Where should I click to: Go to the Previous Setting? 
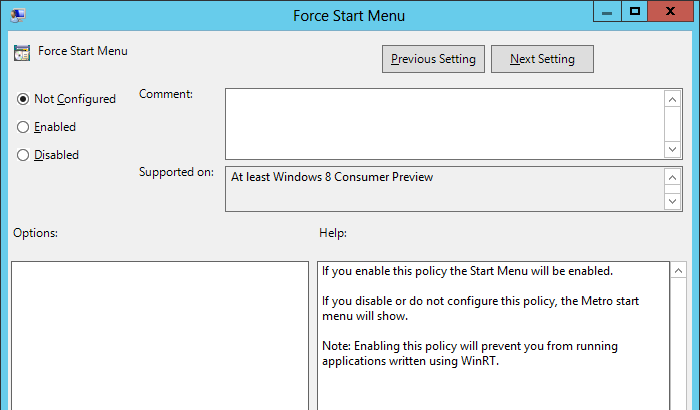tap(434, 59)
